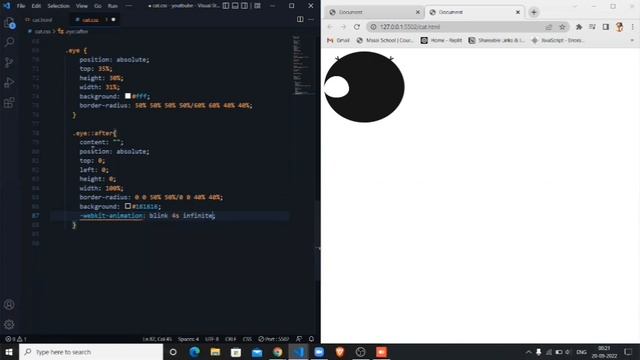Open editor More Actions ellipsis menu
The height and width of the screenshot is (360, 640).
(x=311, y=19)
